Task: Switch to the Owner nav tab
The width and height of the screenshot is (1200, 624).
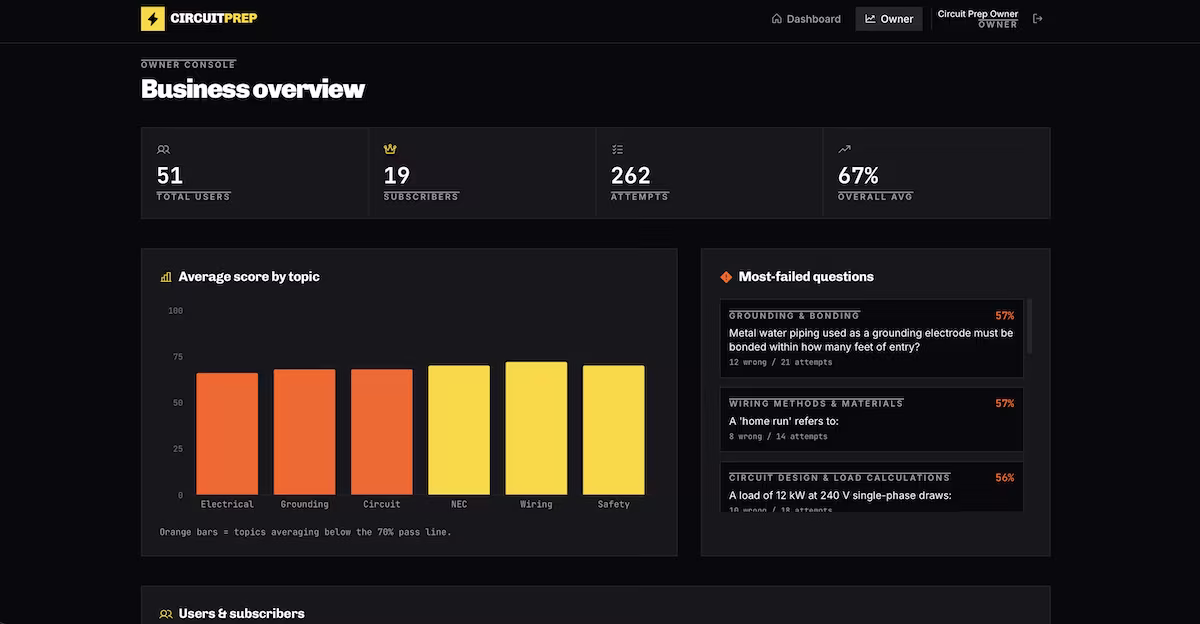Action: (x=889, y=19)
